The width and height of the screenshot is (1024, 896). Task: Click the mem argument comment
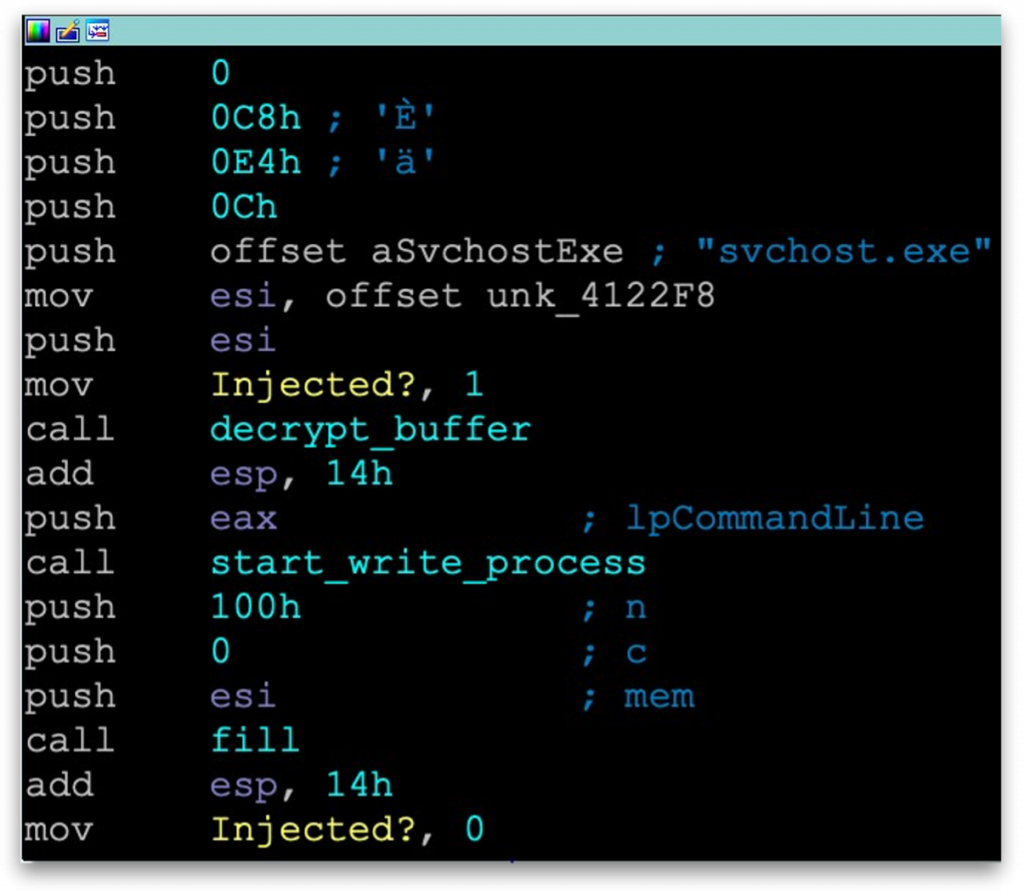coord(659,696)
